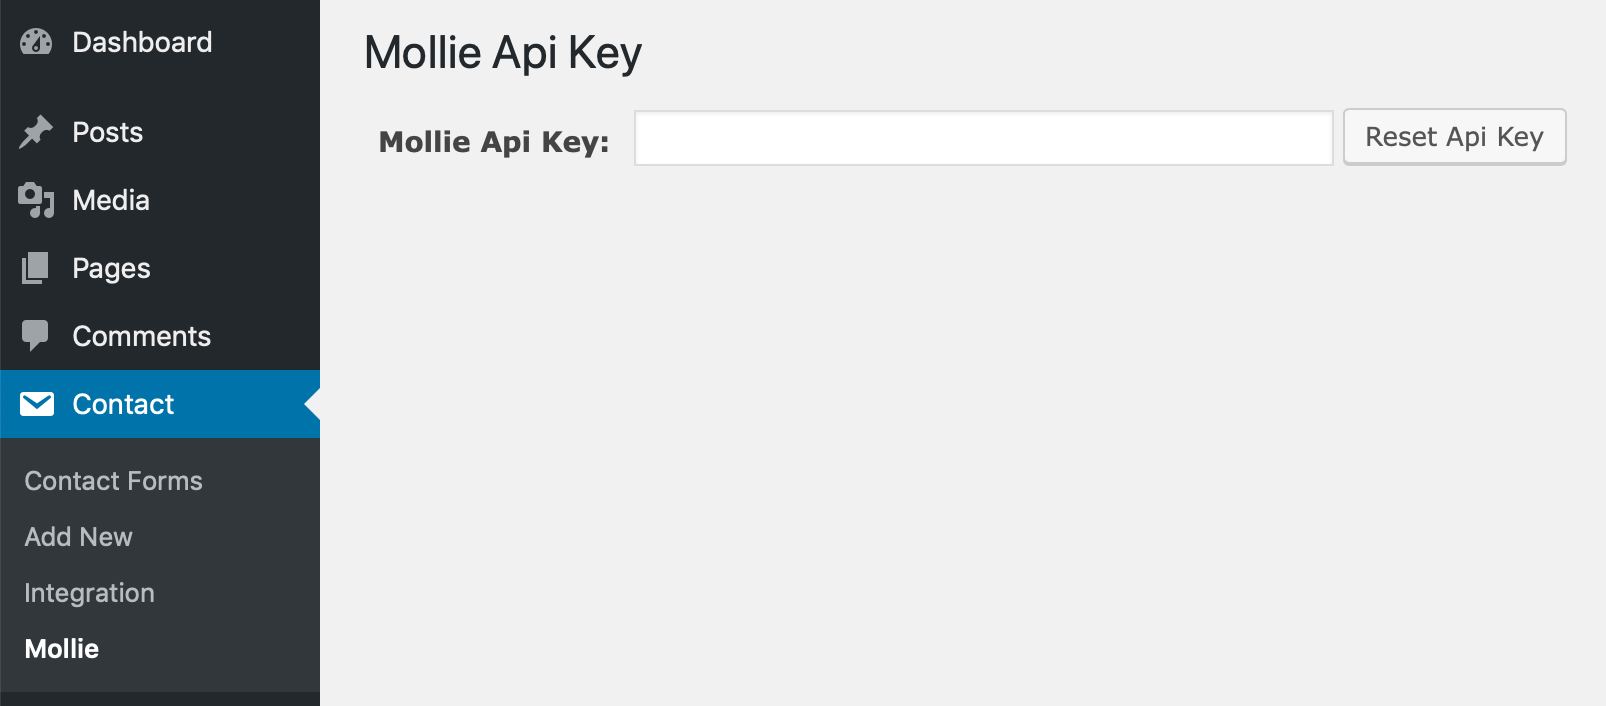Viewport: 1606px width, 706px height.
Task: Select the Contact menu label
Action: coord(123,404)
